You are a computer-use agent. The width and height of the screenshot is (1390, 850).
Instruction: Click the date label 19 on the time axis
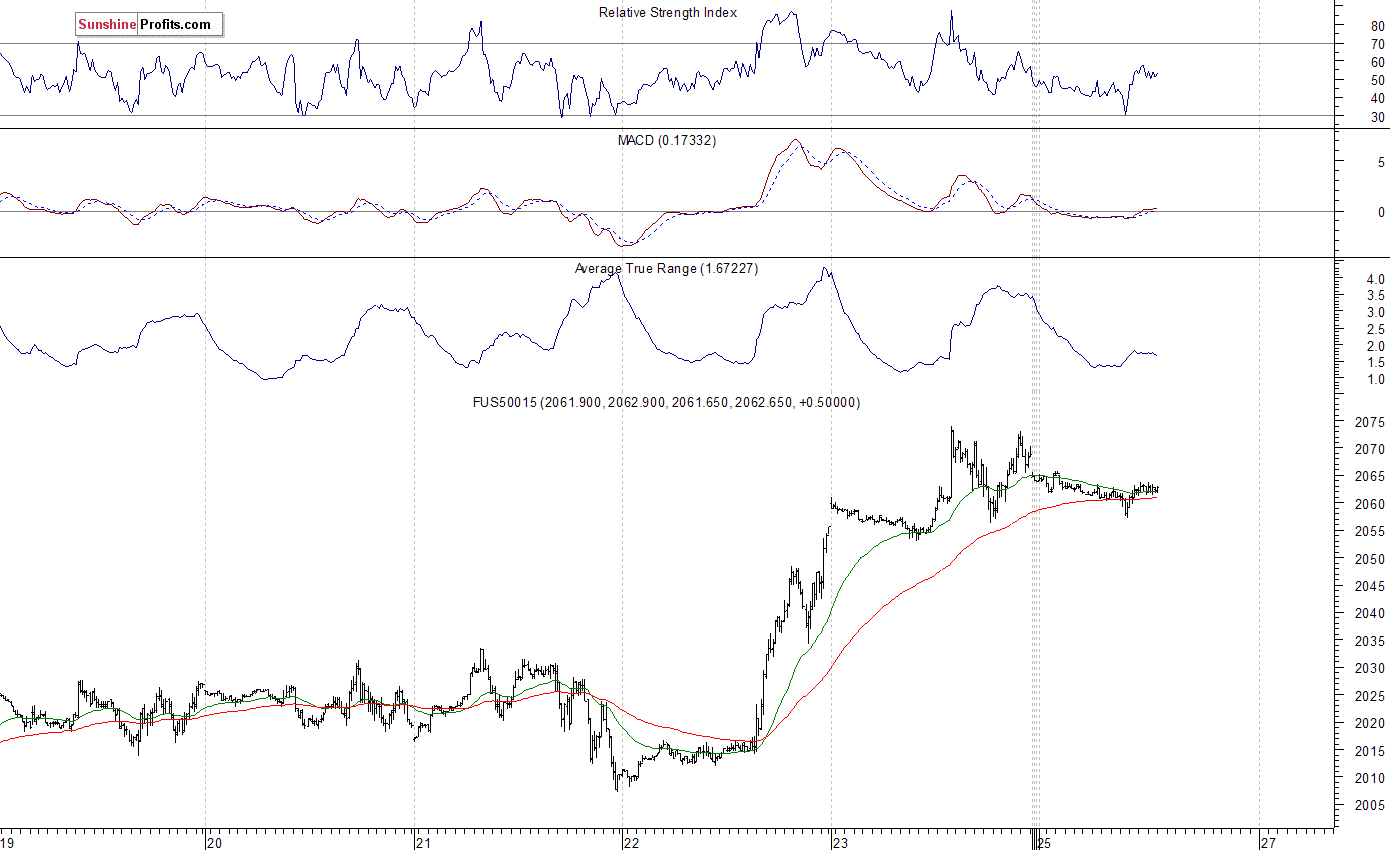tap(7, 842)
